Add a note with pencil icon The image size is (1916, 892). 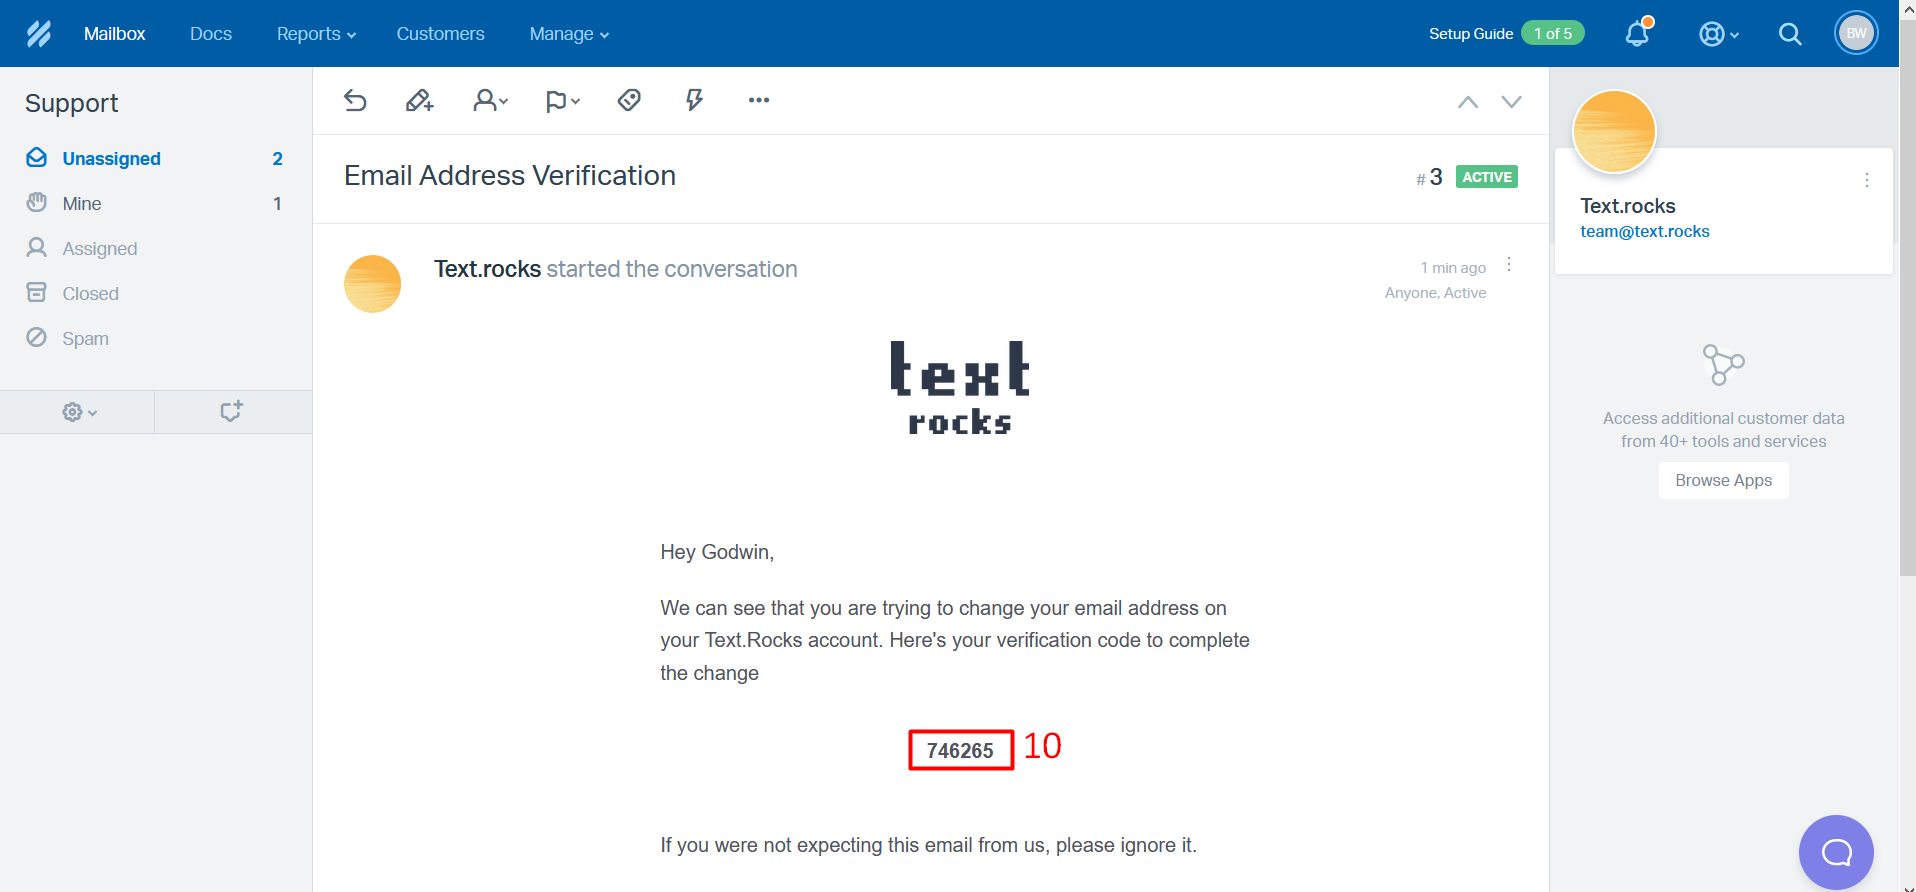[x=419, y=100]
